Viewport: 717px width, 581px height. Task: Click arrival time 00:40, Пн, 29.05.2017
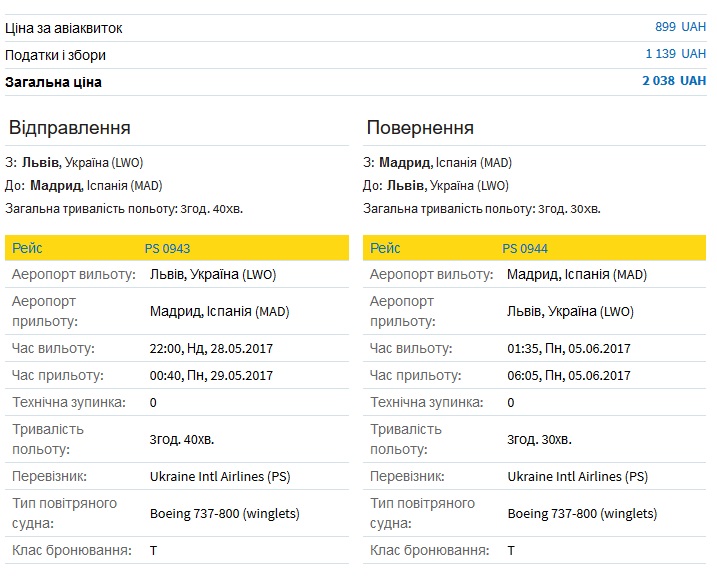(x=211, y=376)
